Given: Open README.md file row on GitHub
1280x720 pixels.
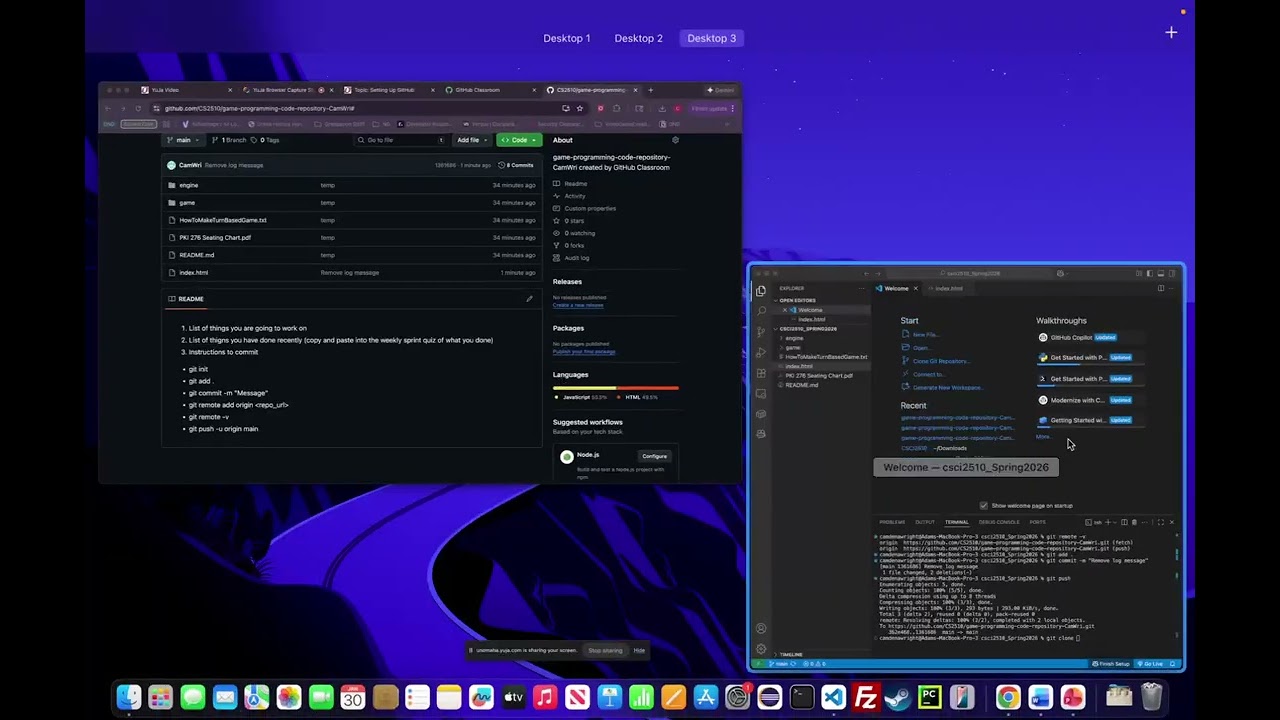Looking at the screenshot, I should (x=351, y=255).
